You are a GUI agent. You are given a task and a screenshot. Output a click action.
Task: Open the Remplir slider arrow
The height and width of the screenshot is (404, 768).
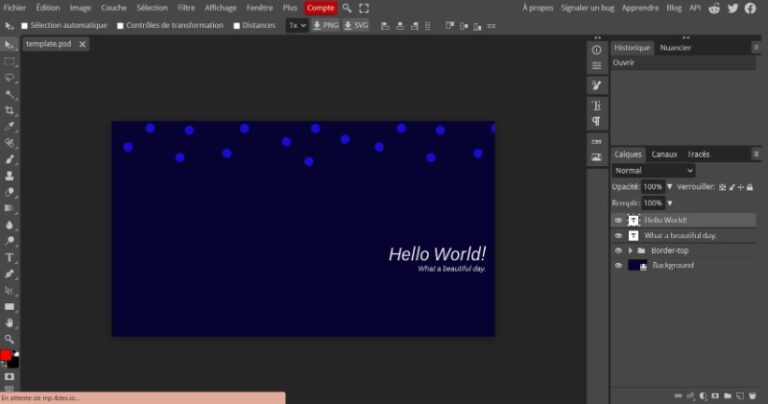[x=670, y=203]
